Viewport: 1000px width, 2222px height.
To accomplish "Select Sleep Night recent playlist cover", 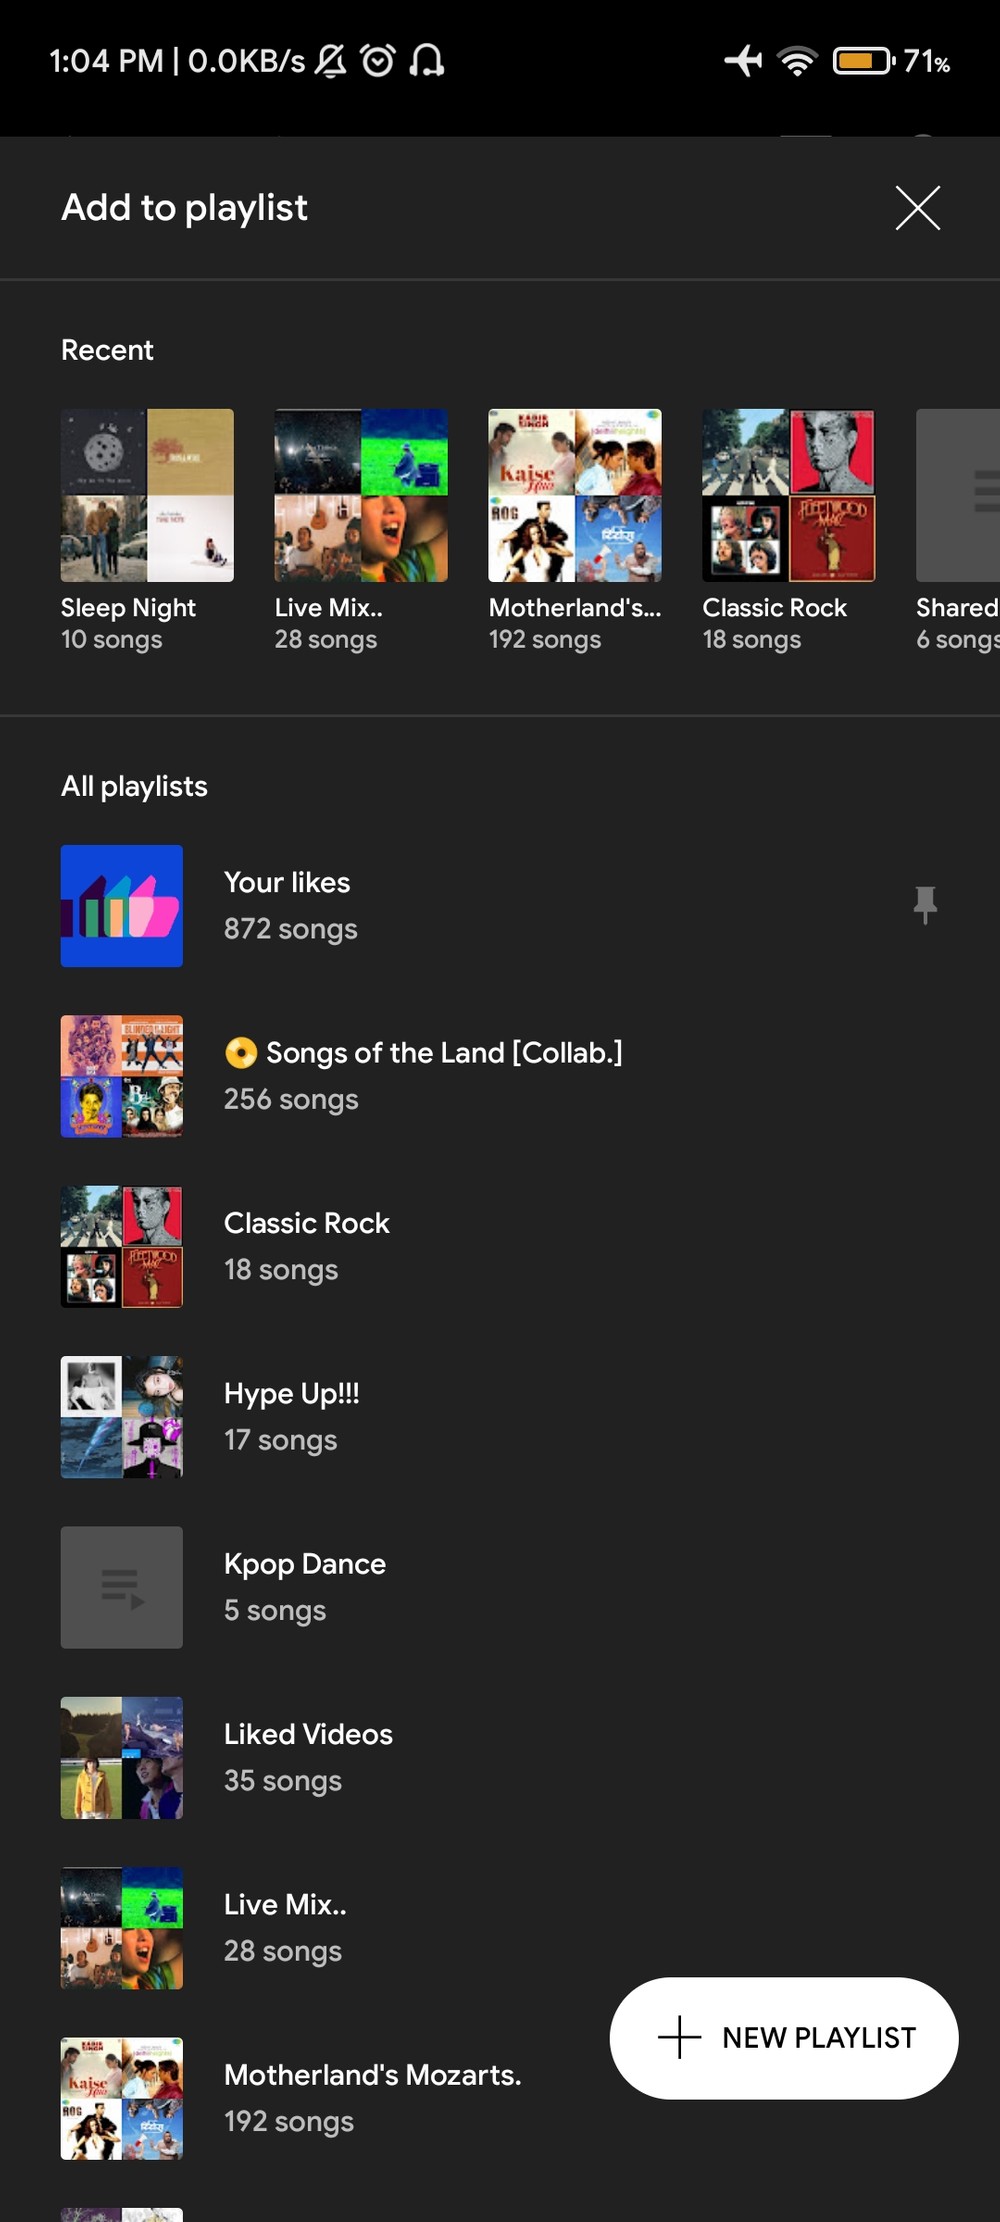I will [x=147, y=495].
